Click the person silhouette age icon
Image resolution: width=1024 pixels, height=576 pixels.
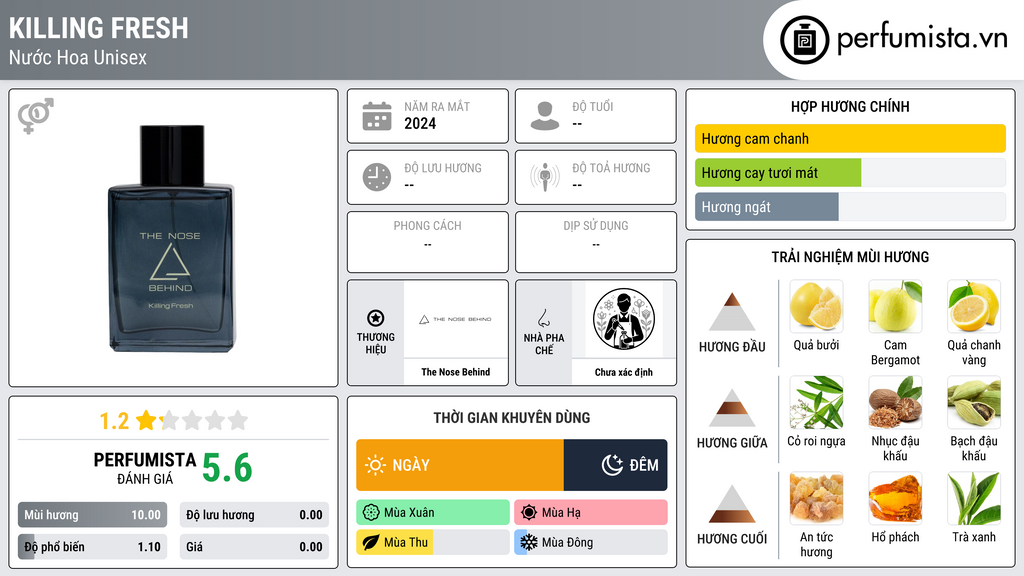[545, 116]
